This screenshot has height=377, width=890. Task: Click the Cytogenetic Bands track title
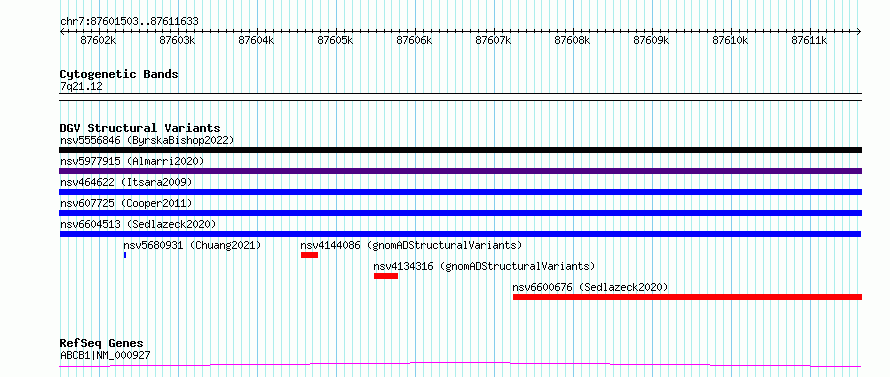click(x=119, y=74)
